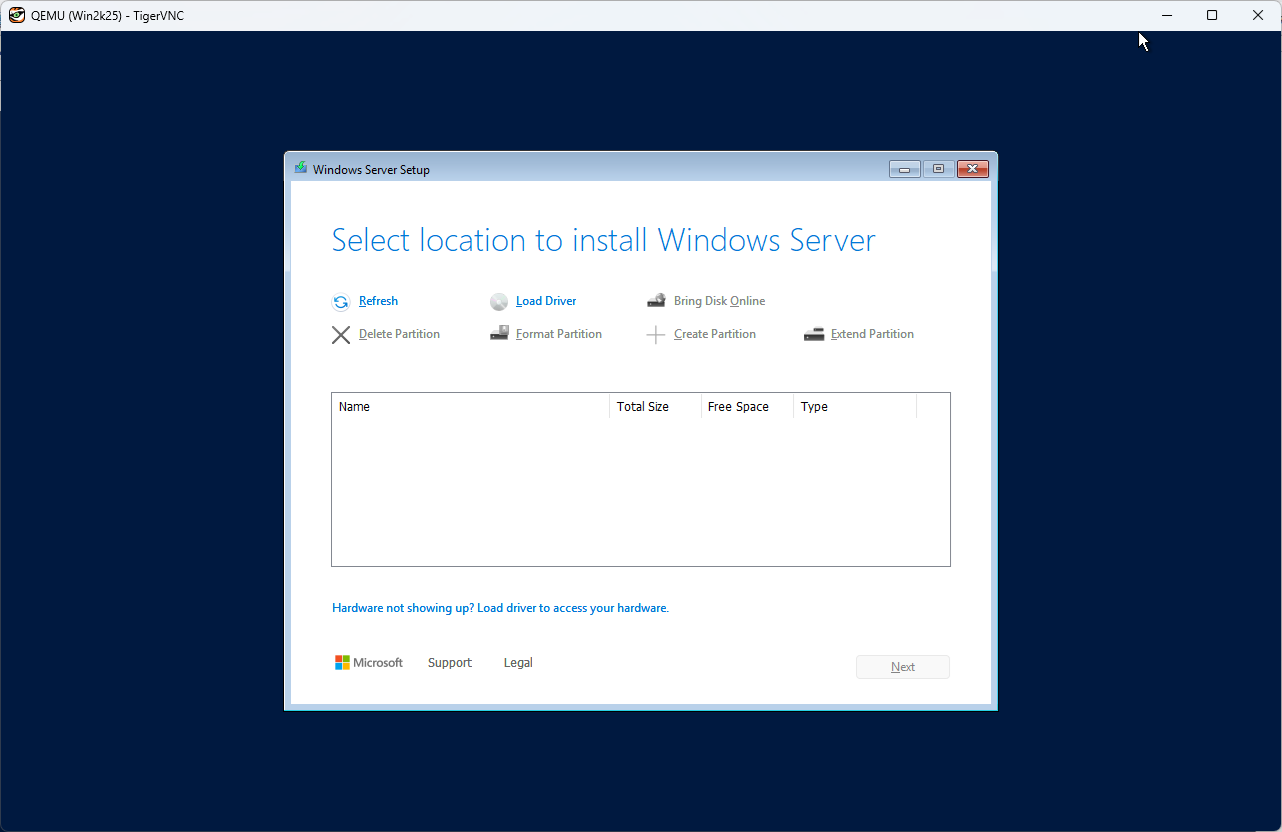Screen dimensions: 1282x832
Task: Click the Format Partition drive icon
Action: point(499,334)
